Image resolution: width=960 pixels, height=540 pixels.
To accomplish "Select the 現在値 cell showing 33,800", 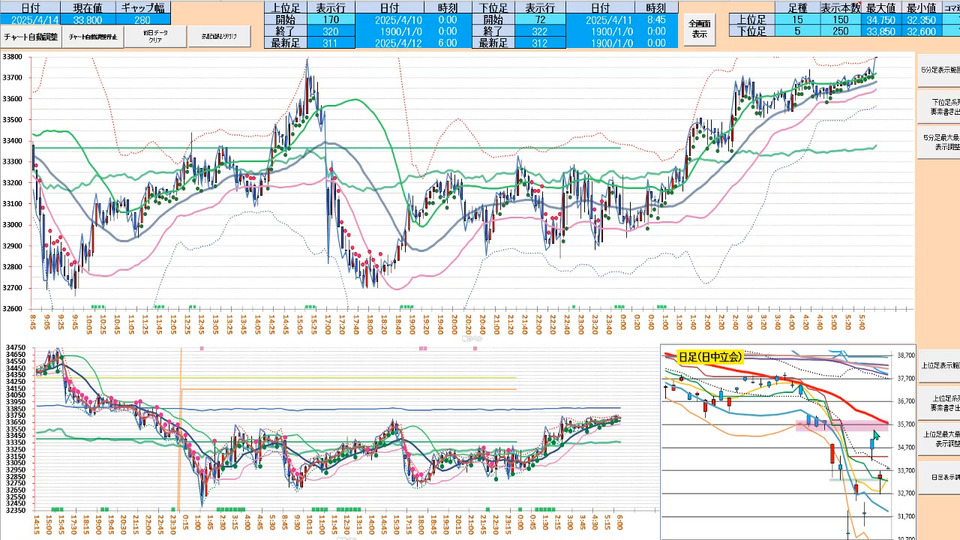I will pos(88,20).
